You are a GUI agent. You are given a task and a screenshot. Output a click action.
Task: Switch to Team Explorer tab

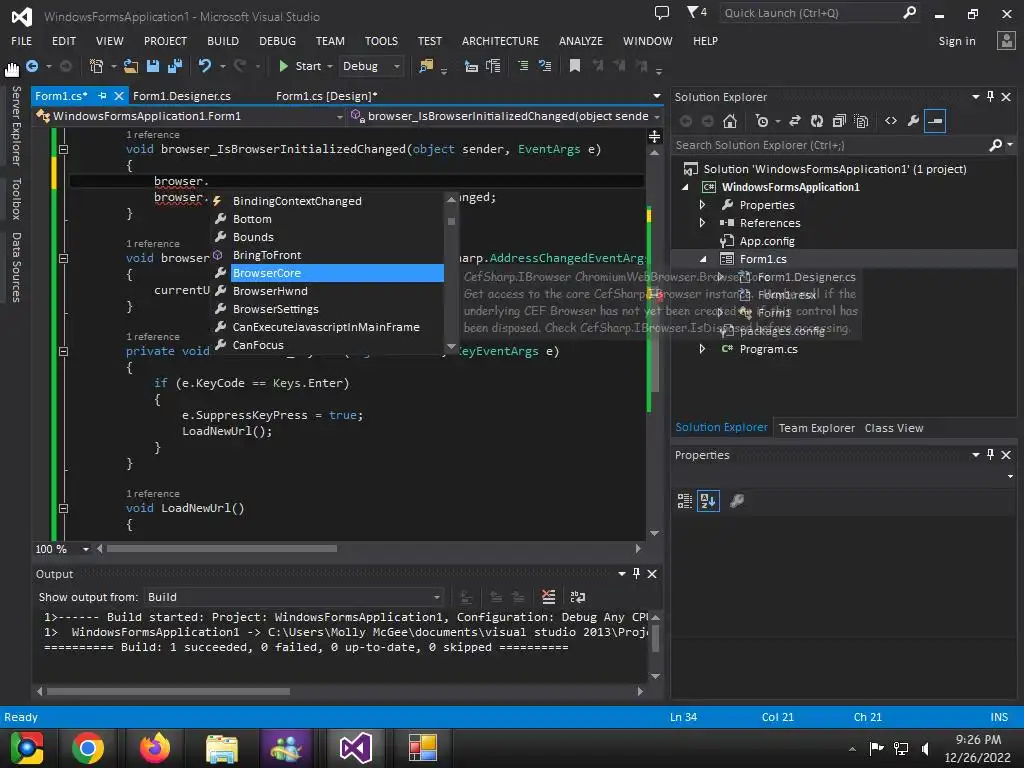click(x=816, y=428)
